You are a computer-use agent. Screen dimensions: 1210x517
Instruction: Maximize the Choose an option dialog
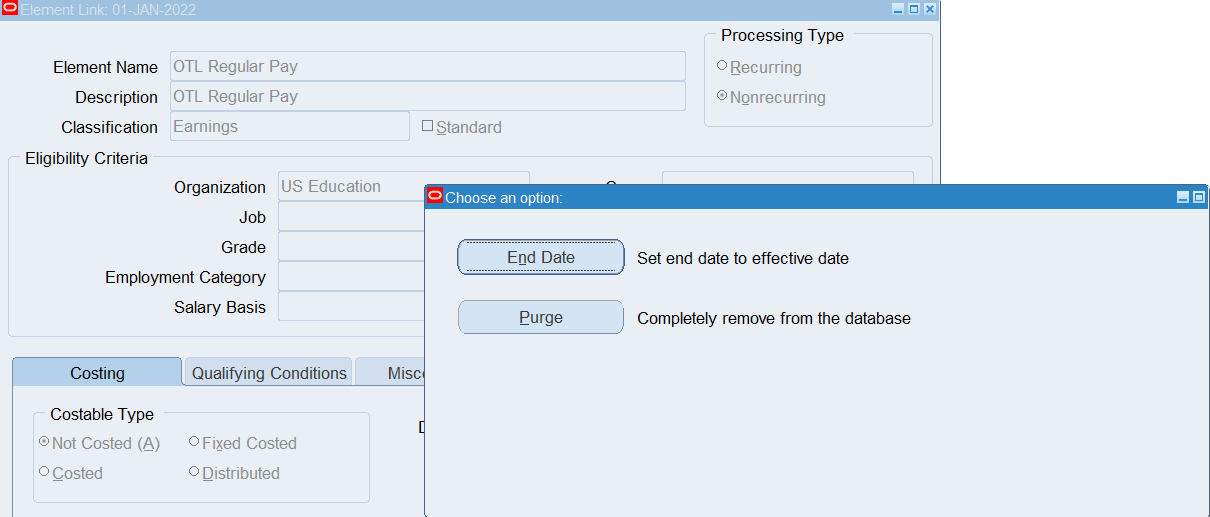click(x=1199, y=198)
